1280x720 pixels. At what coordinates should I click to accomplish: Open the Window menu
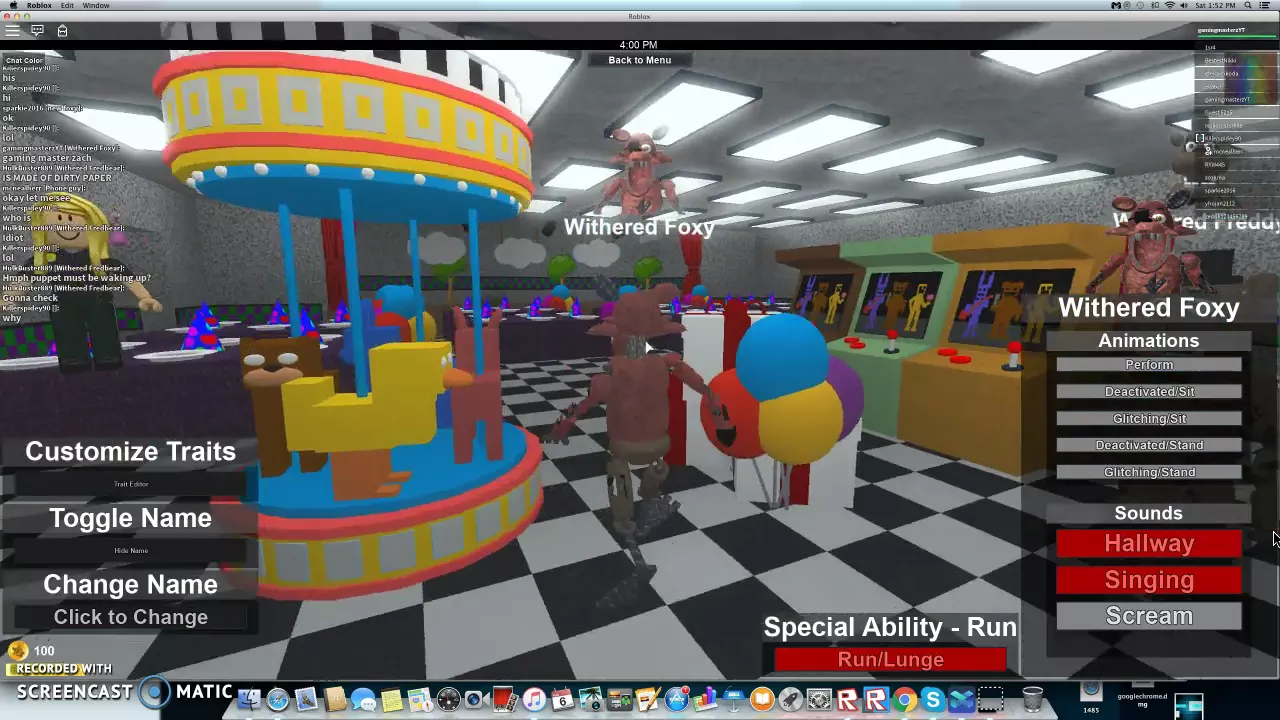click(96, 5)
